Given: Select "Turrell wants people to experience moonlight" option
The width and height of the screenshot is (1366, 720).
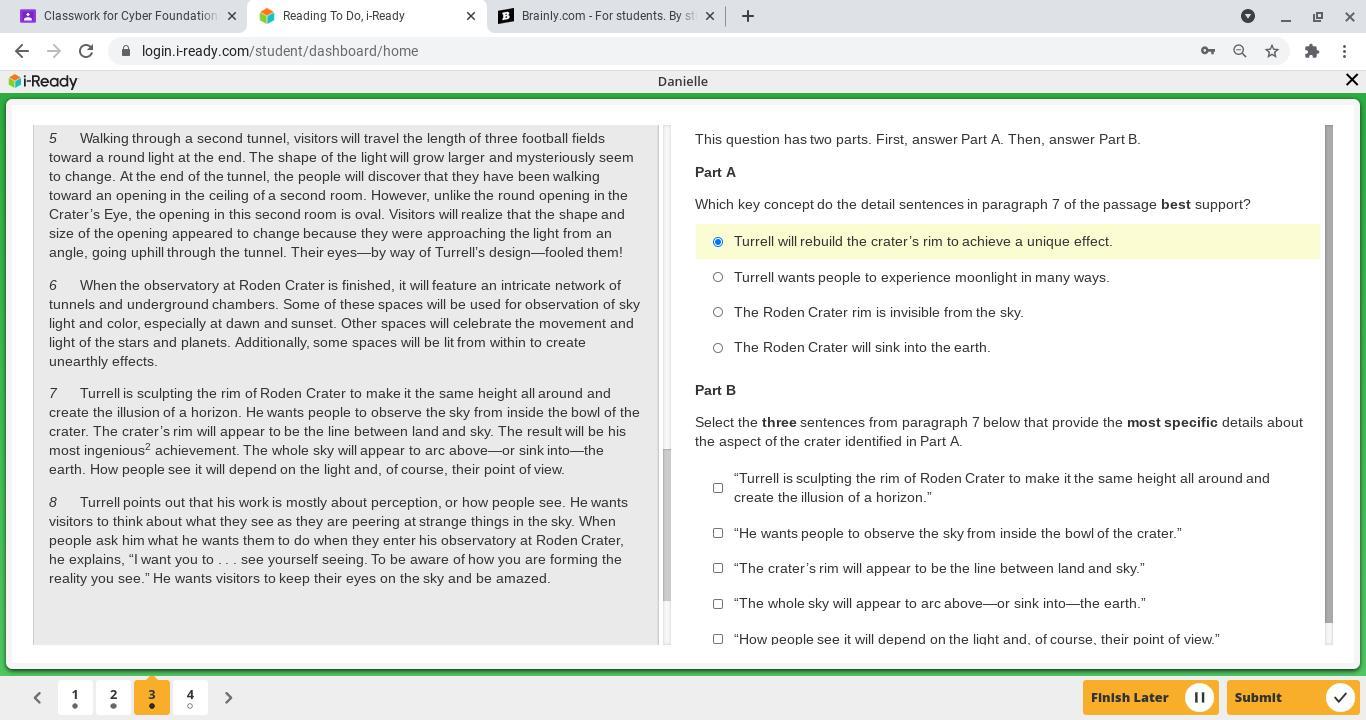Looking at the screenshot, I should pos(717,277).
